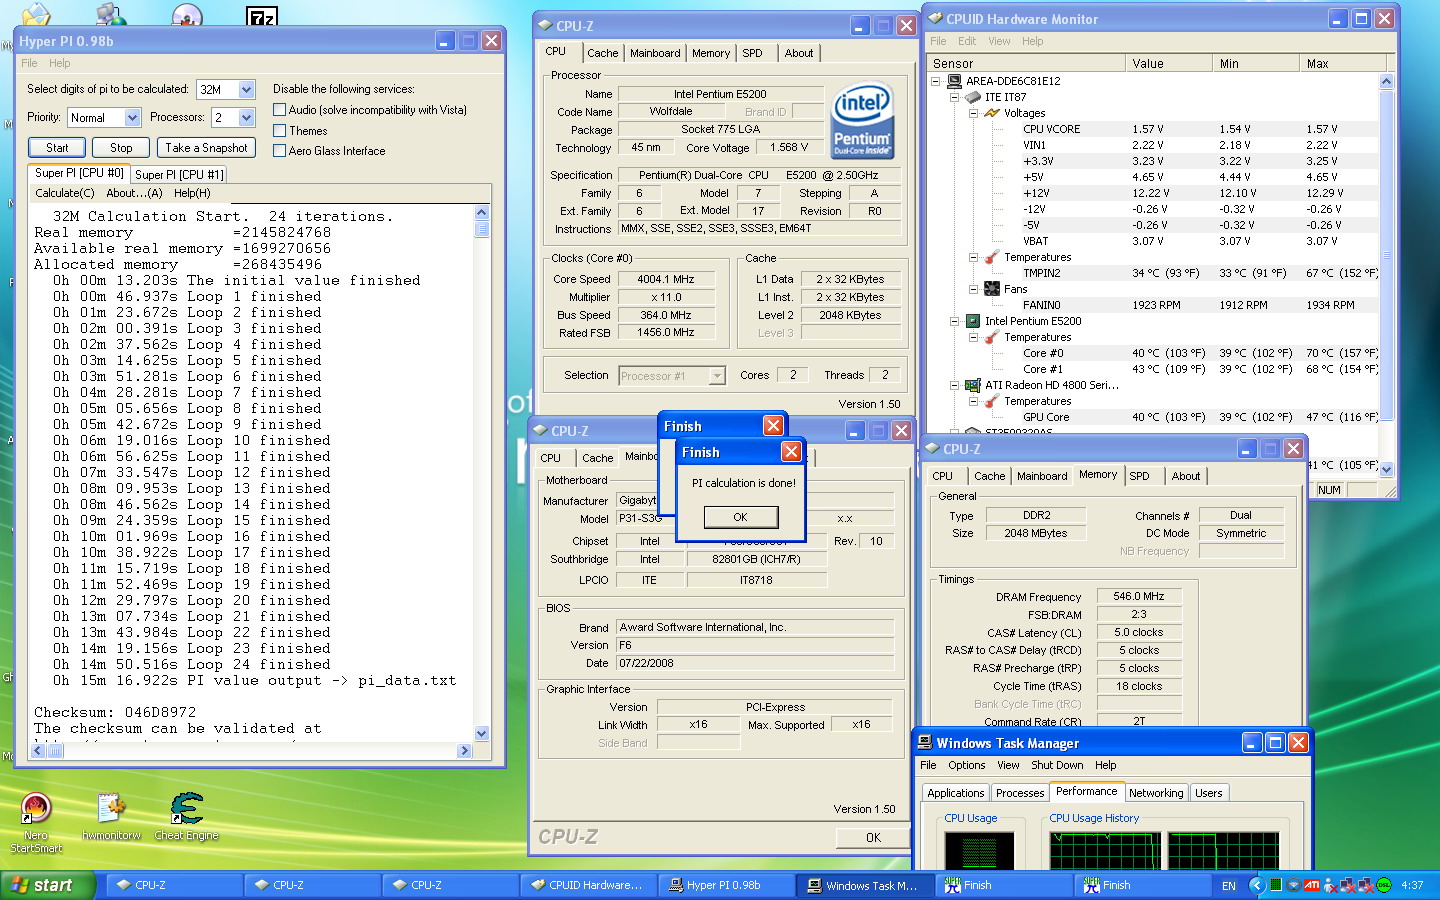Open the Cheat Engine desktop icon
Viewport: 1440px width, 900px height.
[186, 808]
